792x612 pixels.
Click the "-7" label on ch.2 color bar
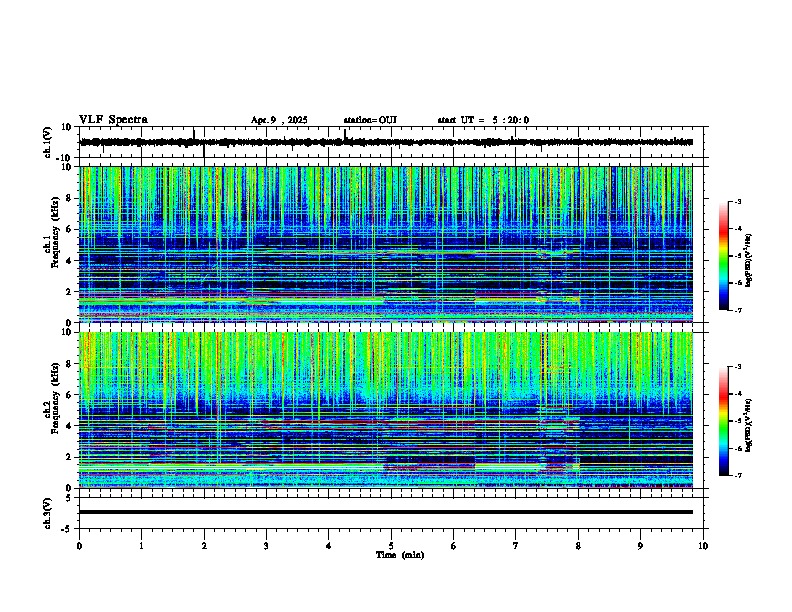[x=738, y=475]
